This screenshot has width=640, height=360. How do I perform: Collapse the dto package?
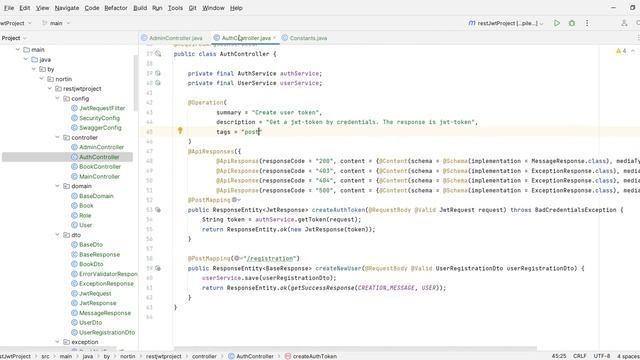click(x=58, y=235)
